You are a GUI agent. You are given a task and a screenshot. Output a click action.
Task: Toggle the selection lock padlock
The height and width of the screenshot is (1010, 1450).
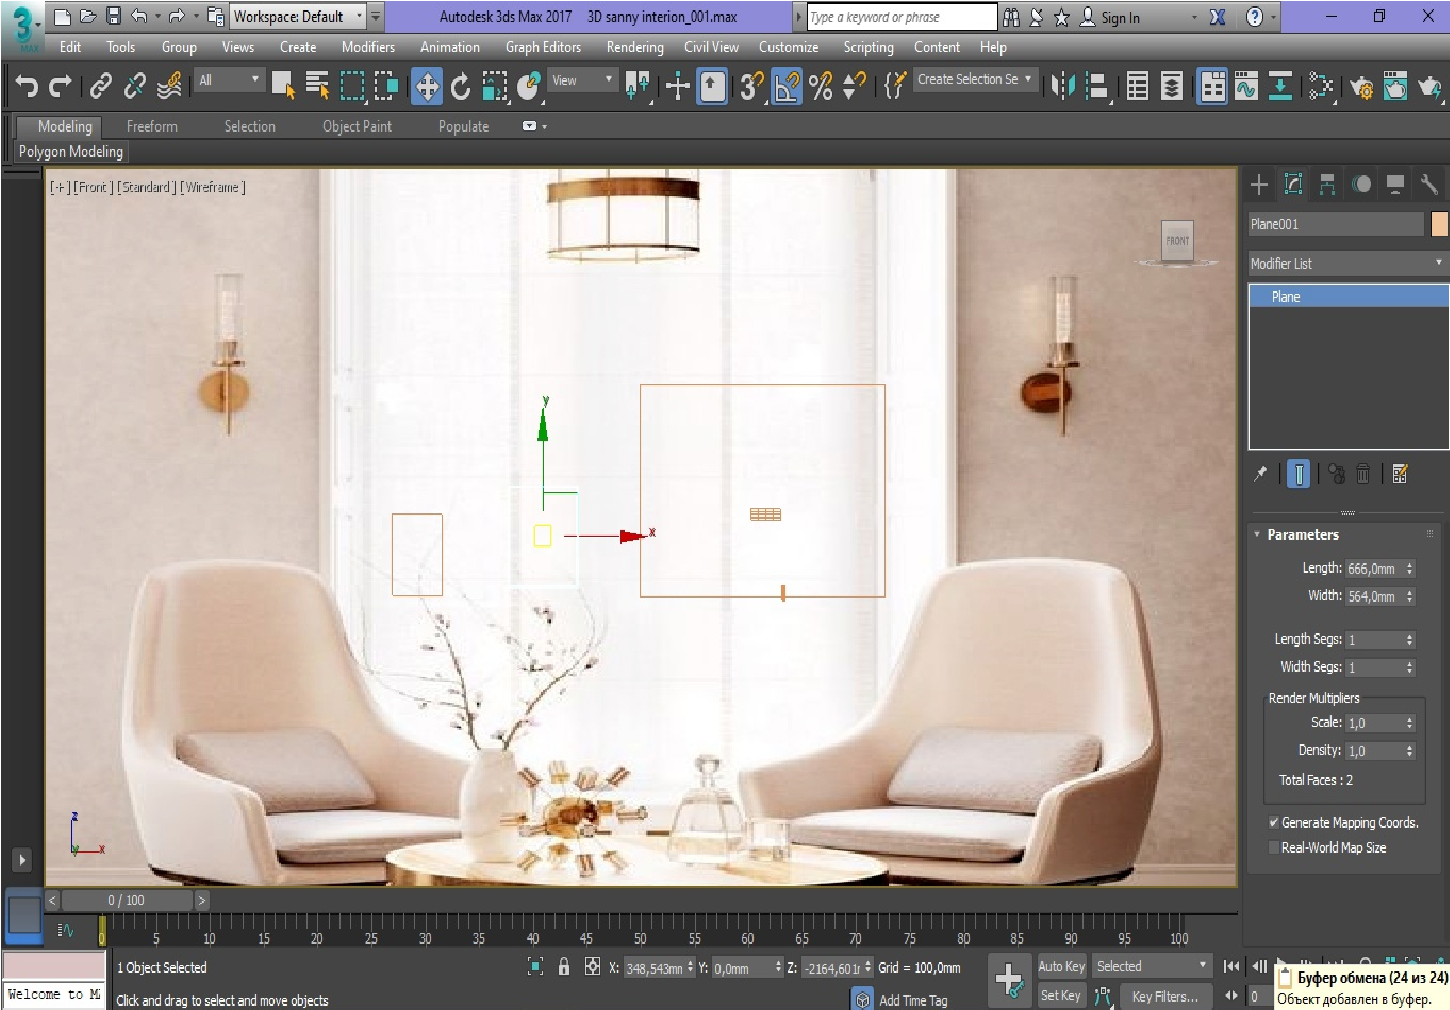(x=564, y=967)
